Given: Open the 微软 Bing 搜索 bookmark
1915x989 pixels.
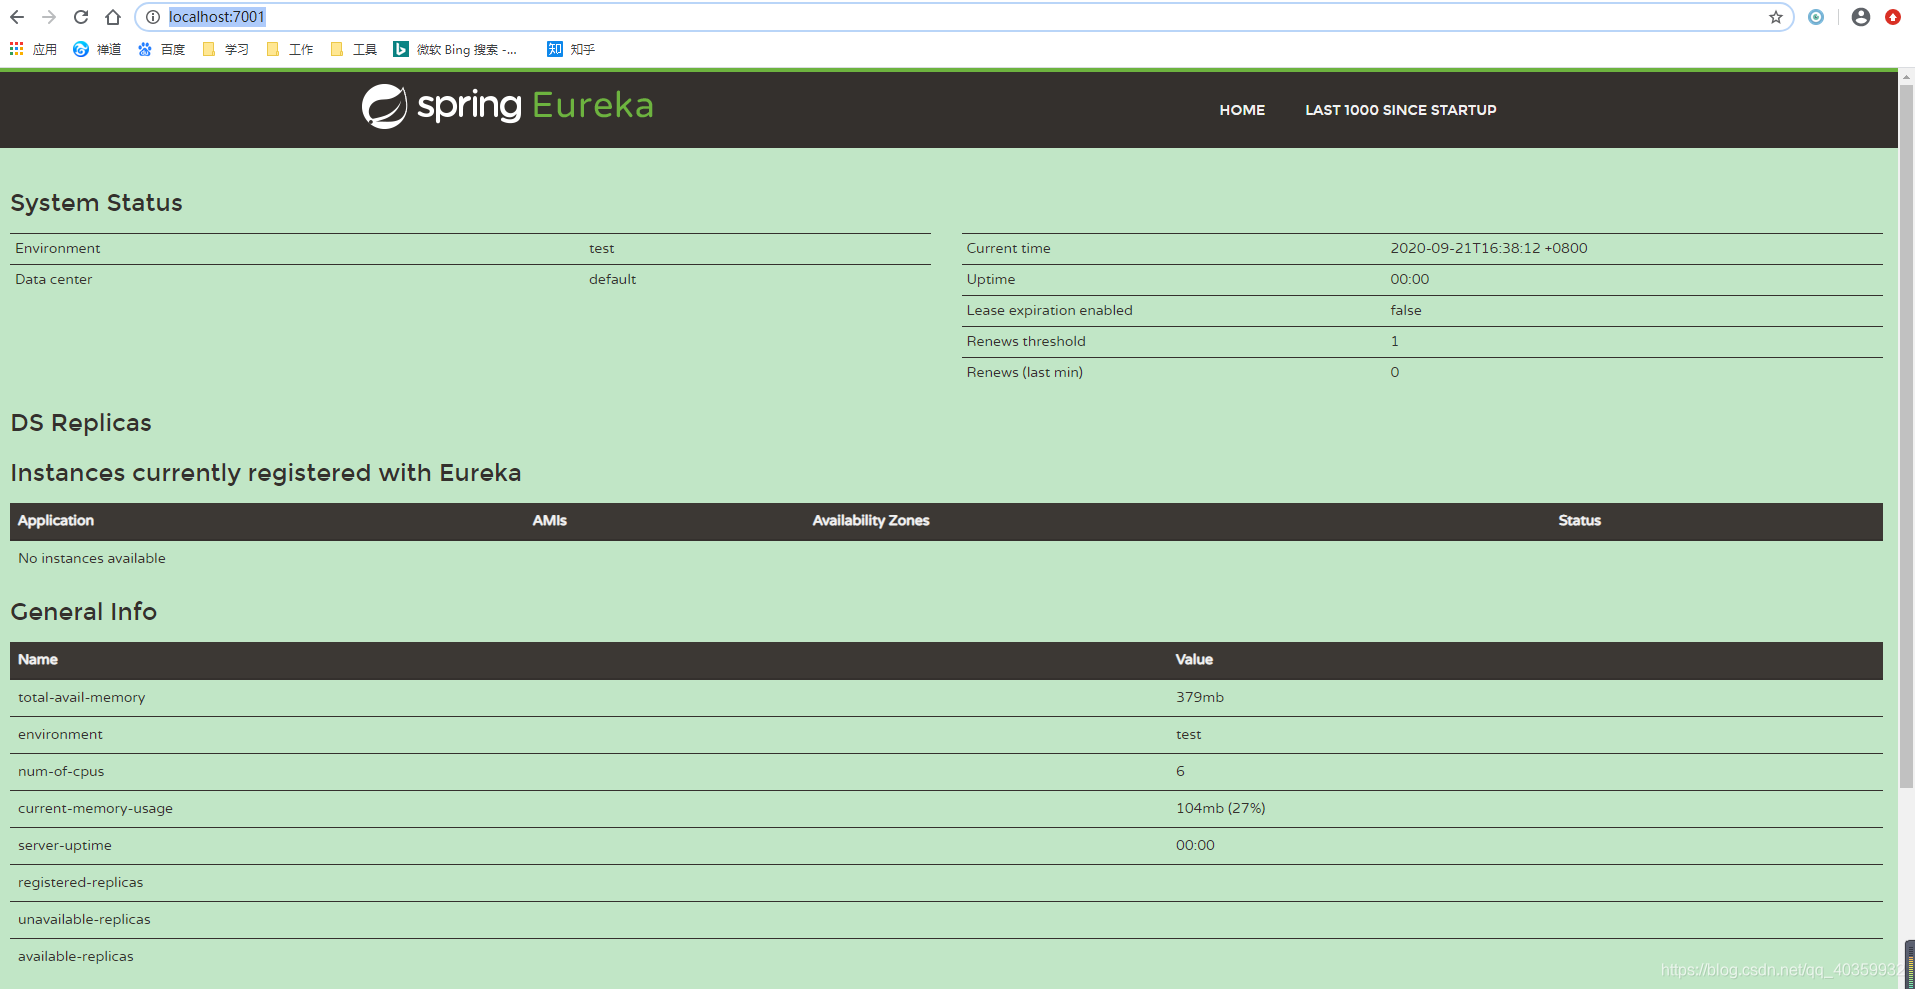Looking at the screenshot, I should point(455,49).
